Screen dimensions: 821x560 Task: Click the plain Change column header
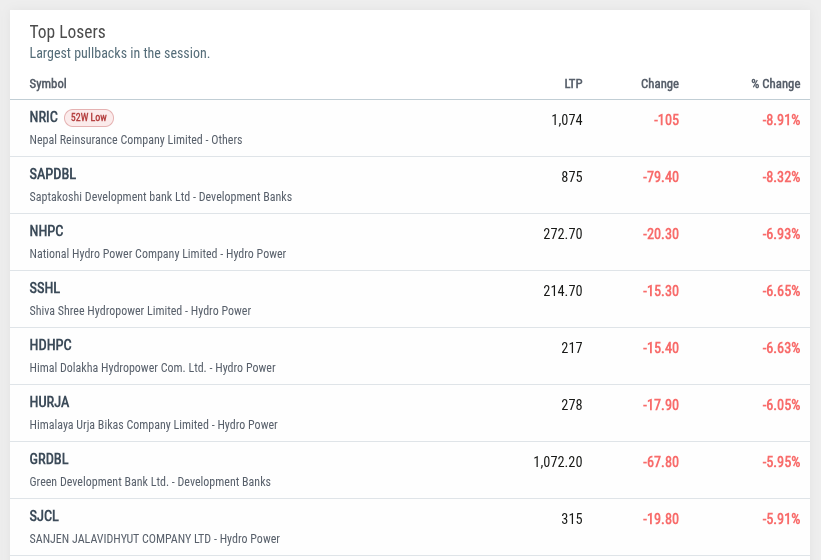(660, 84)
